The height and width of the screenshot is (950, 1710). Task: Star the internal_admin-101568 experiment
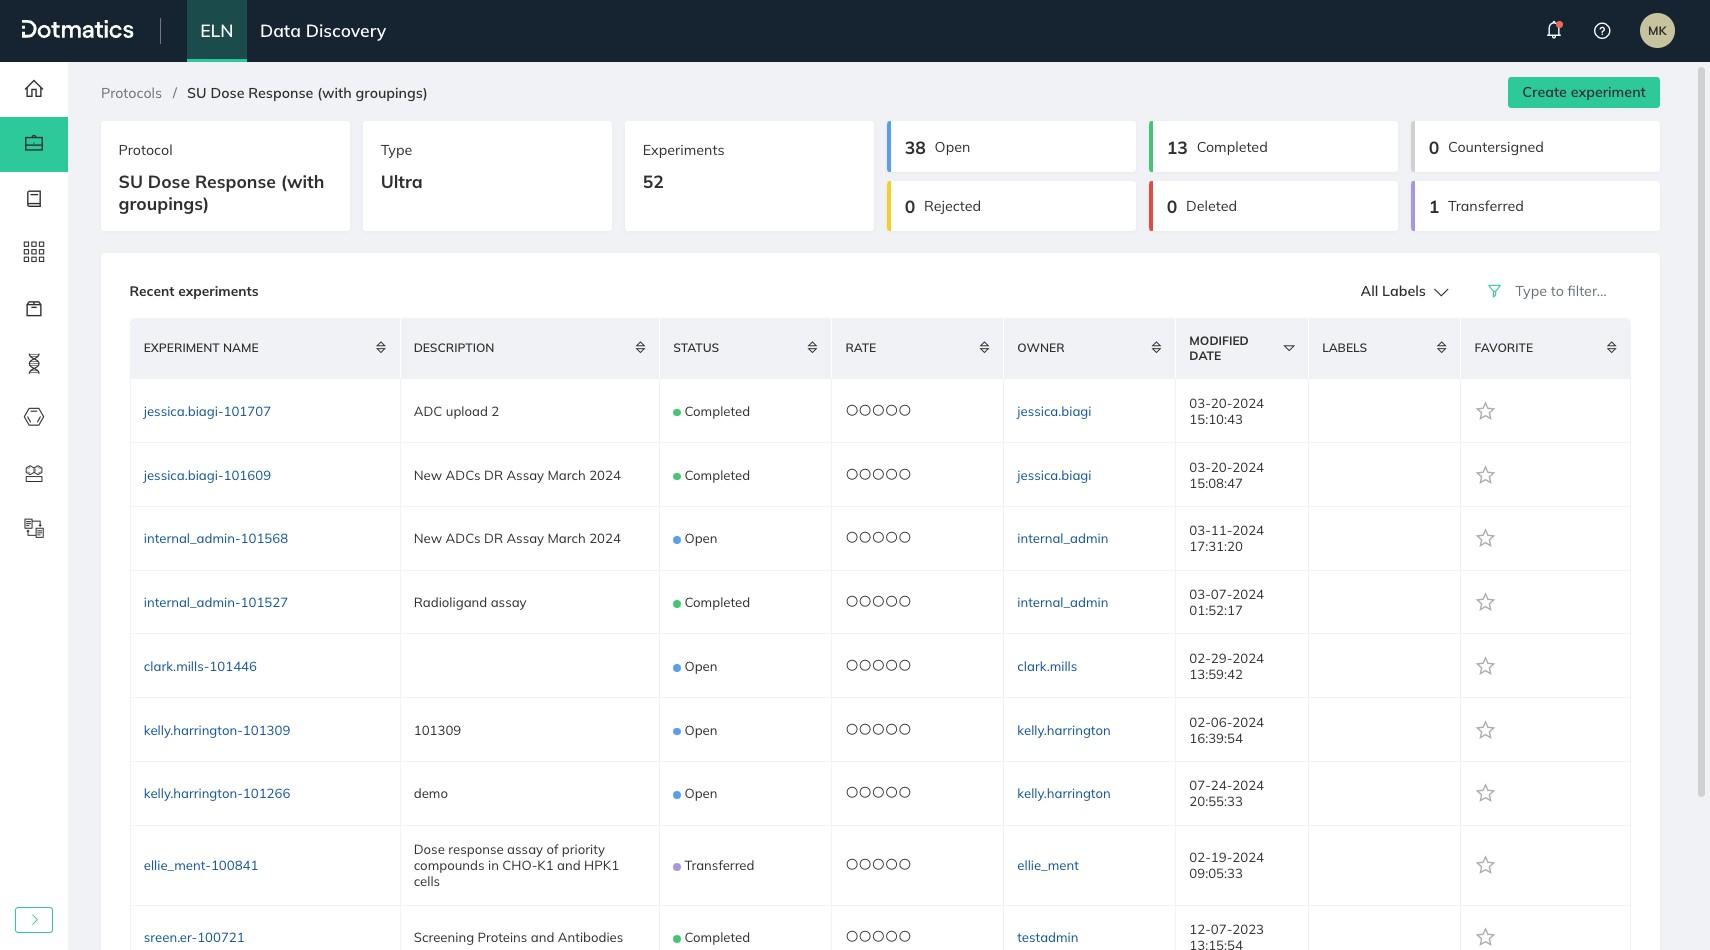[x=1485, y=538]
